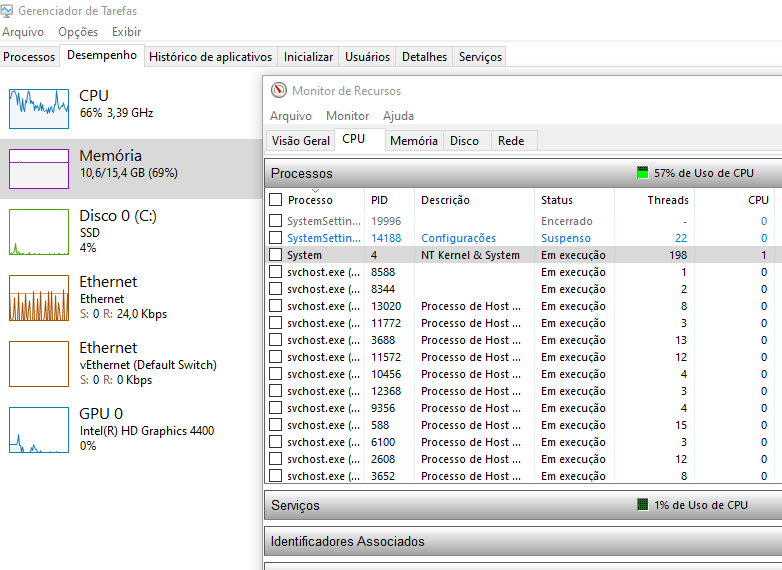Image resolution: width=782 pixels, height=570 pixels.
Task: Open the Exibir menu in Task Manager
Action: click(126, 32)
